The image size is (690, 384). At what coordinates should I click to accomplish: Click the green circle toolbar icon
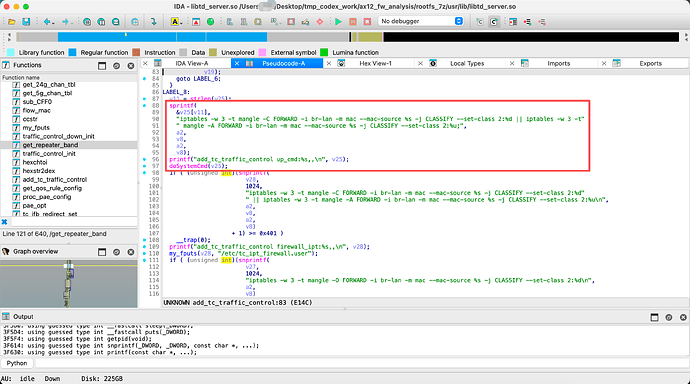click(210, 22)
